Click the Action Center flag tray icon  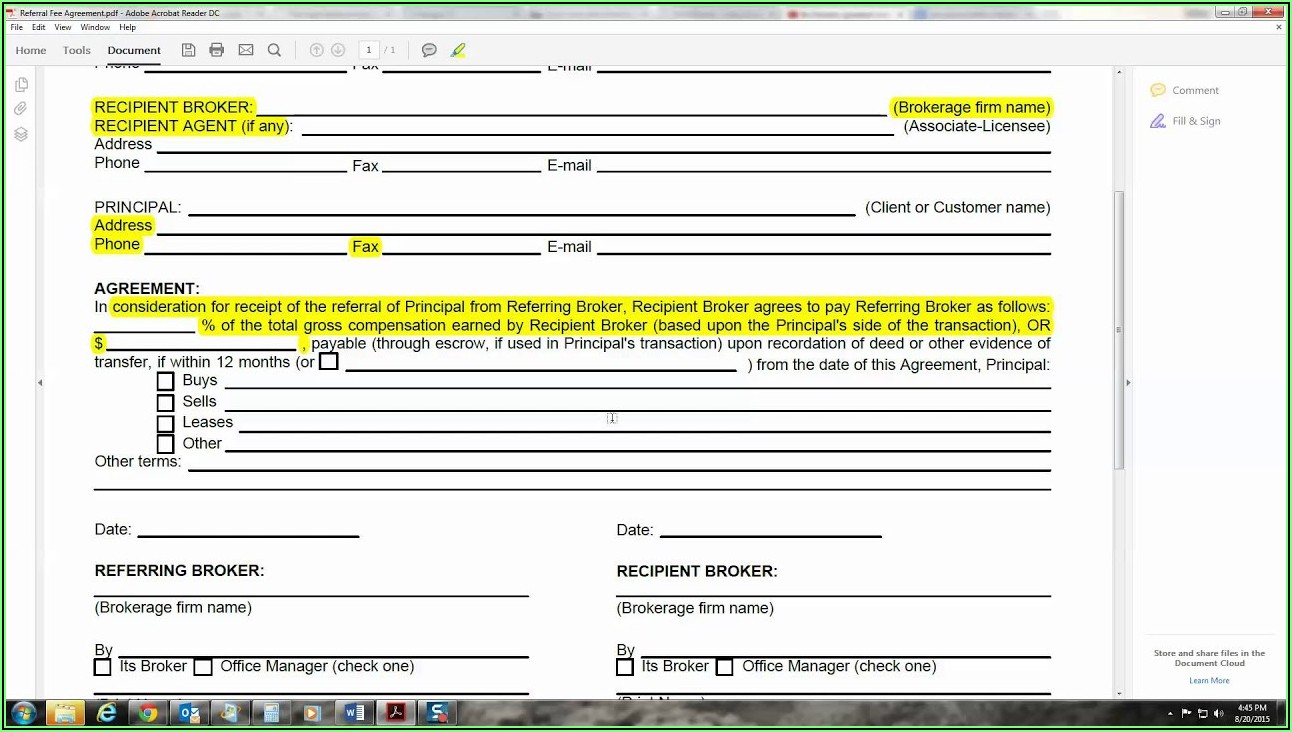pos(1187,714)
